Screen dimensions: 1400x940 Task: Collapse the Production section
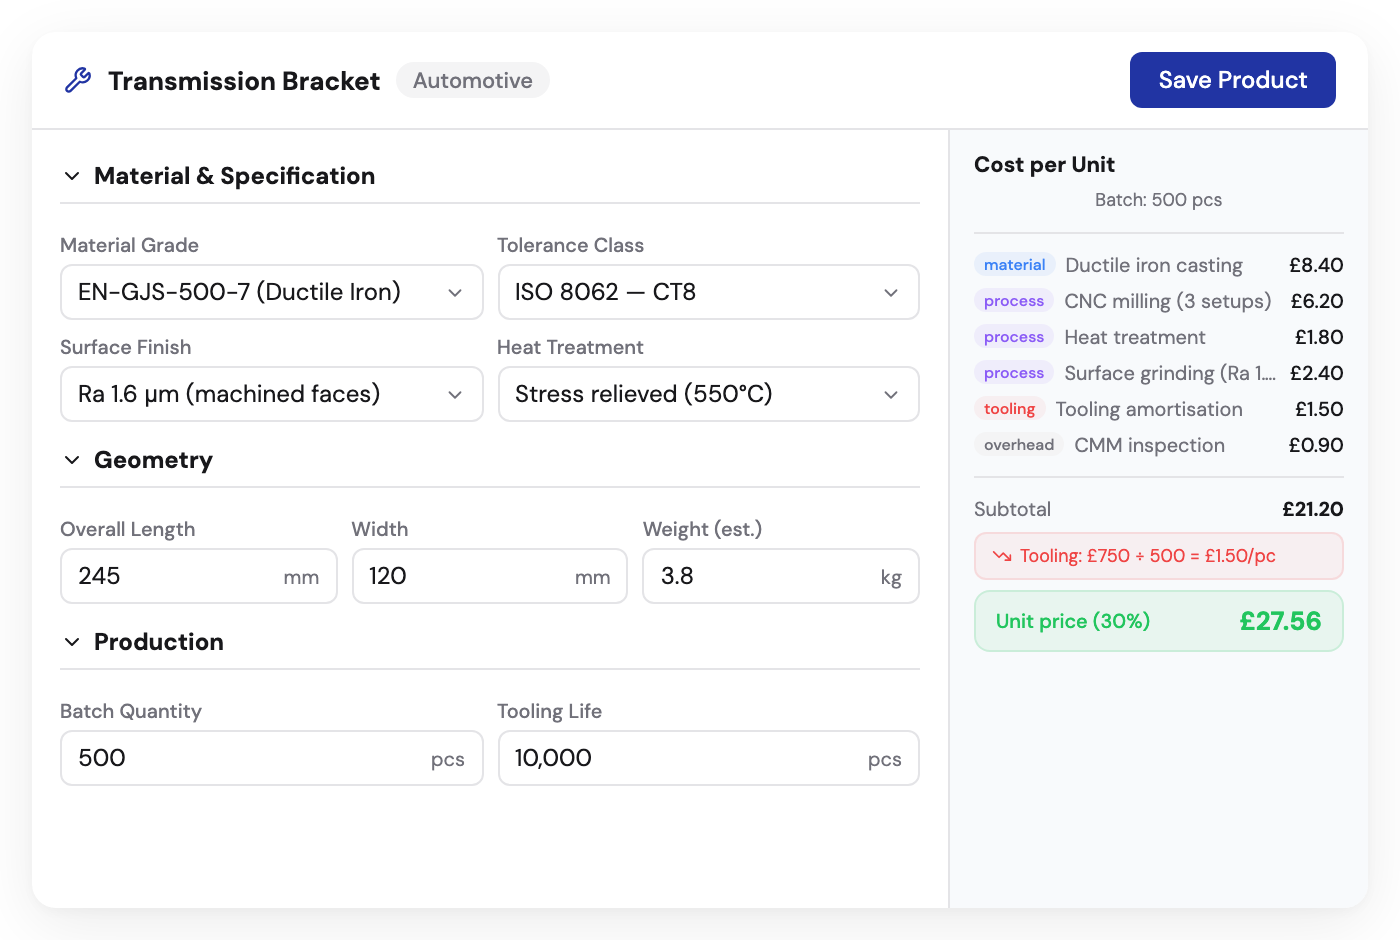(x=71, y=641)
